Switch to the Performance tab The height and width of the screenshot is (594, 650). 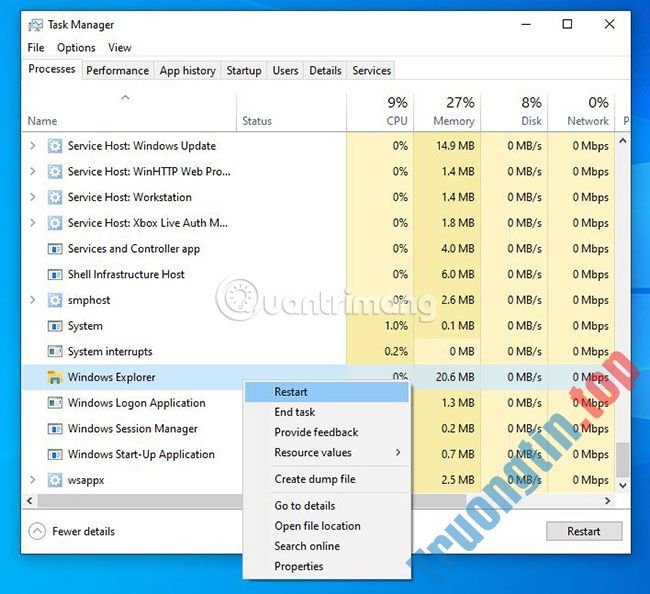click(x=118, y=70)
